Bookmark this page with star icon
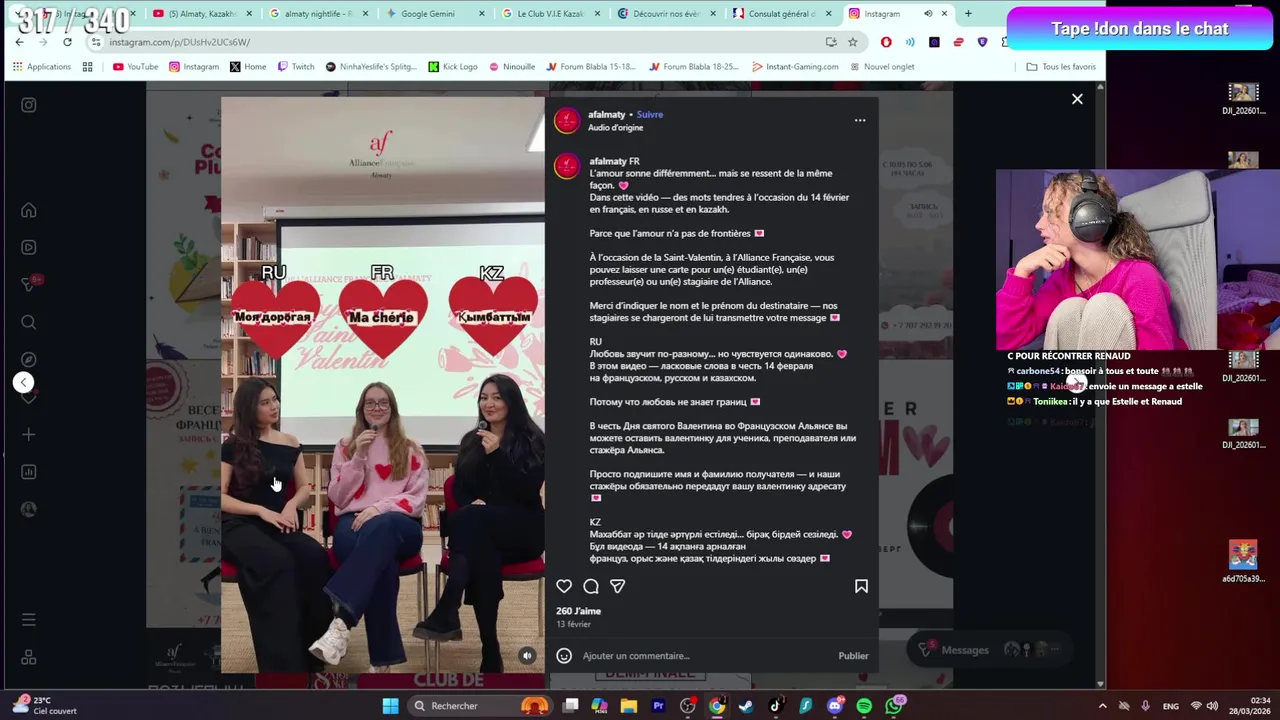1280x720 pixels. [x=853, y=42]
